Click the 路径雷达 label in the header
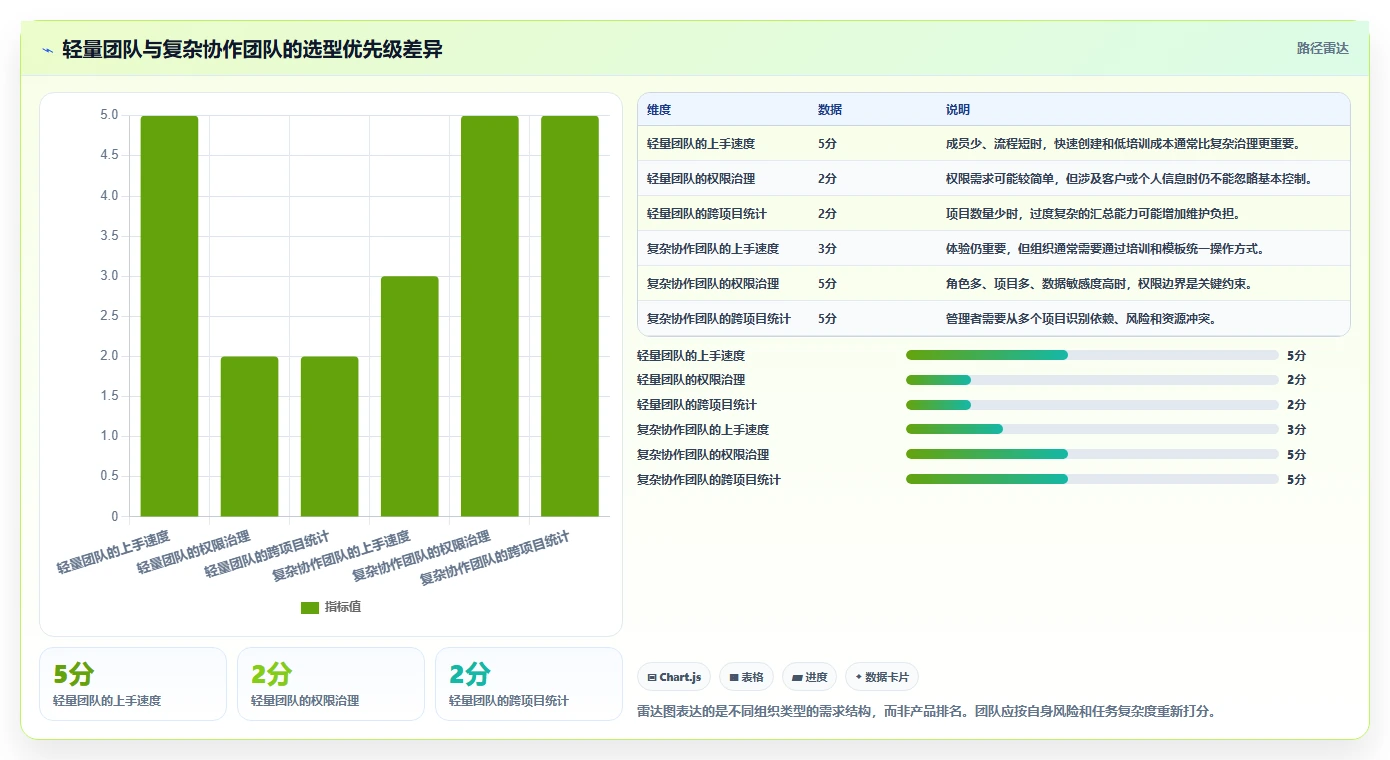The height and width of the screenshot is (760, 1390). pyautogui.click(x=1323, y=48)
